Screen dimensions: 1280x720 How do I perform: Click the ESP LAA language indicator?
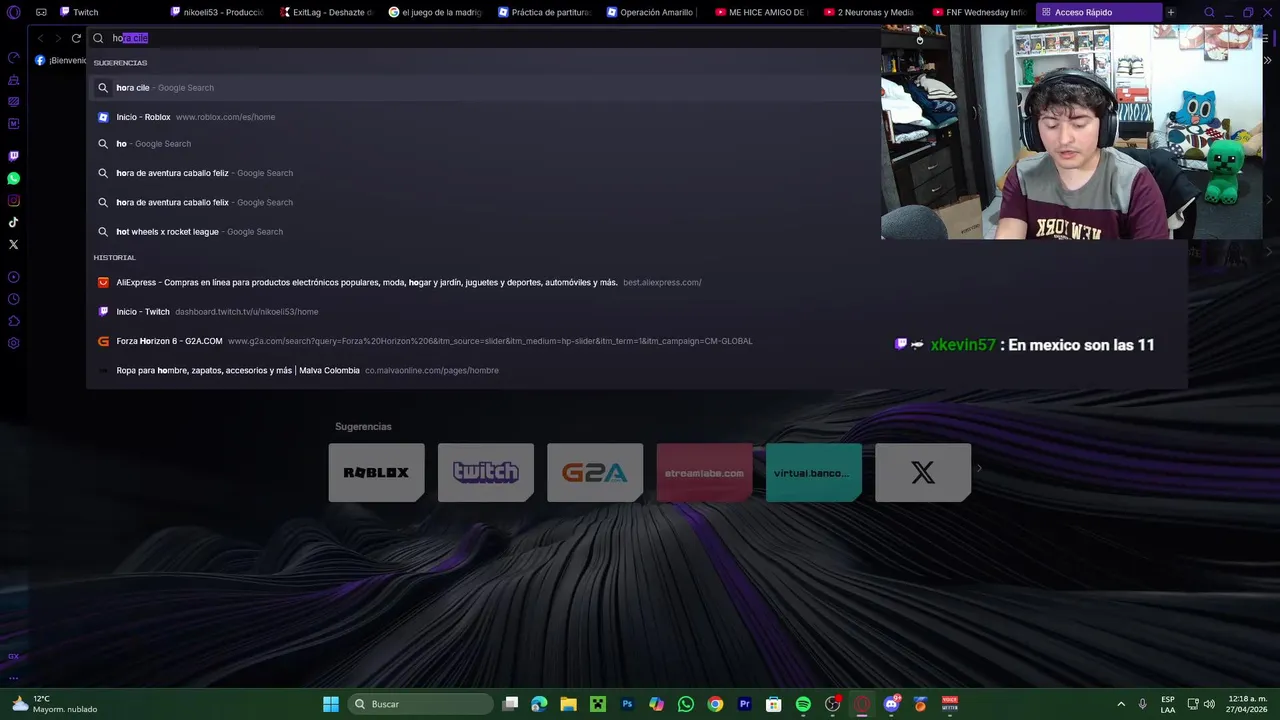pyautogui.click(x=1168, y=704)
